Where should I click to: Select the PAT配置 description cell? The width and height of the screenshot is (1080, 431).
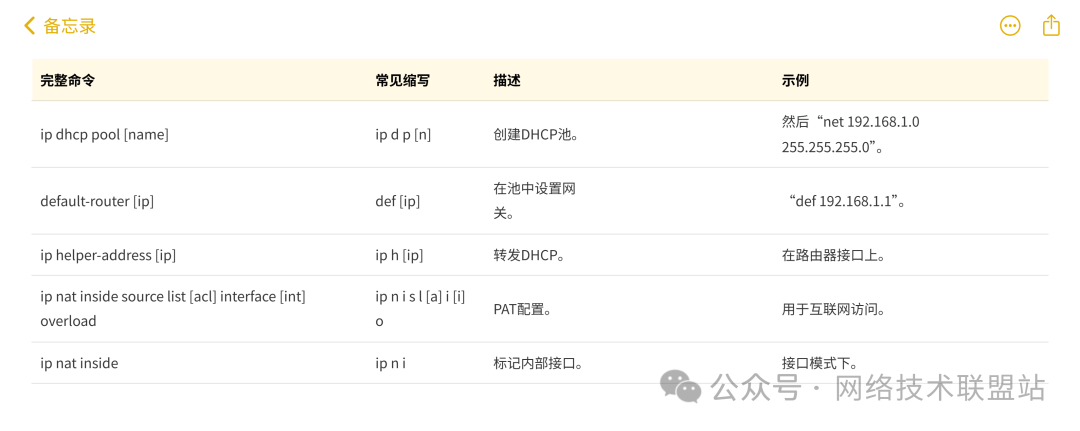click(523, 309)
